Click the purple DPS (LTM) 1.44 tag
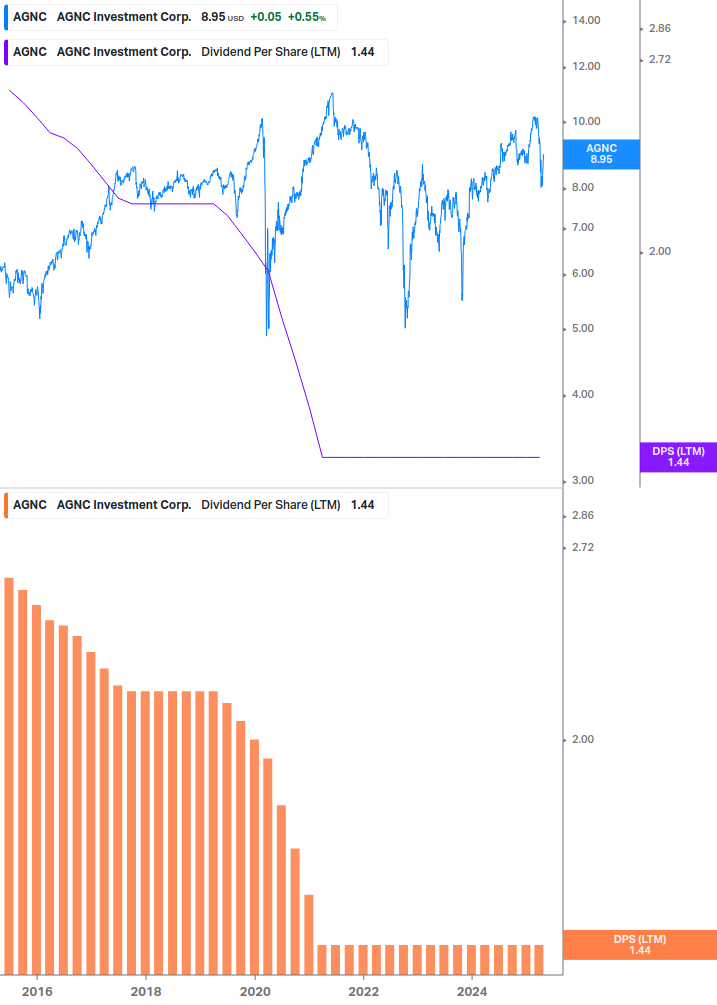Screen dimensions: 717x1005 (678, 457)
